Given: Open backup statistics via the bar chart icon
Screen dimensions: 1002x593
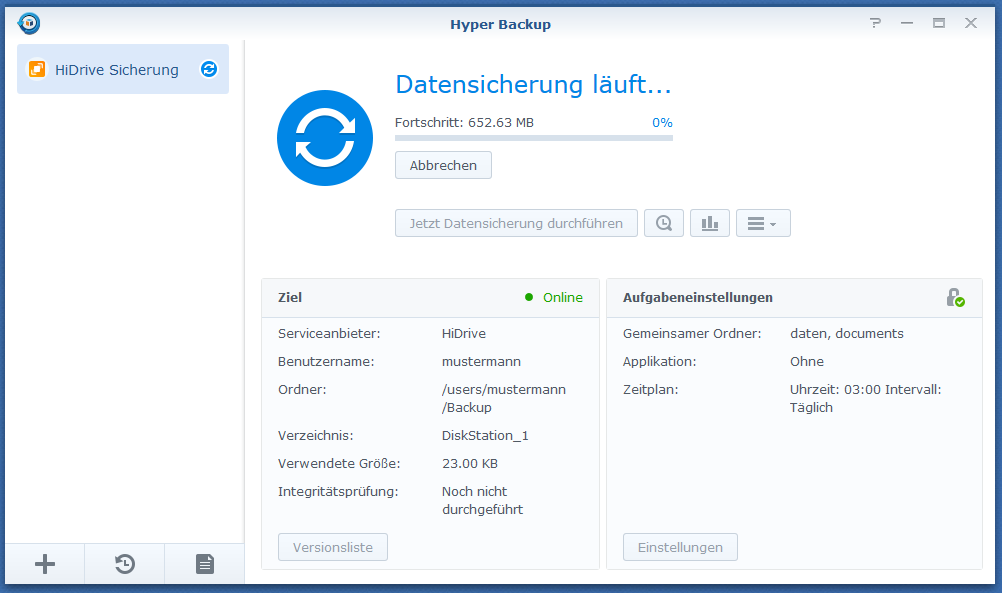Looking at the screenshot, I should (x=710, y=222).
